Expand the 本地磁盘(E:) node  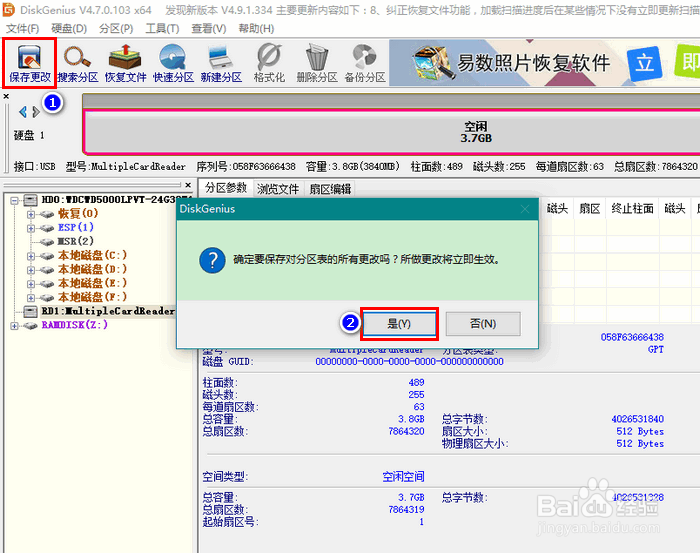(30, 283)
